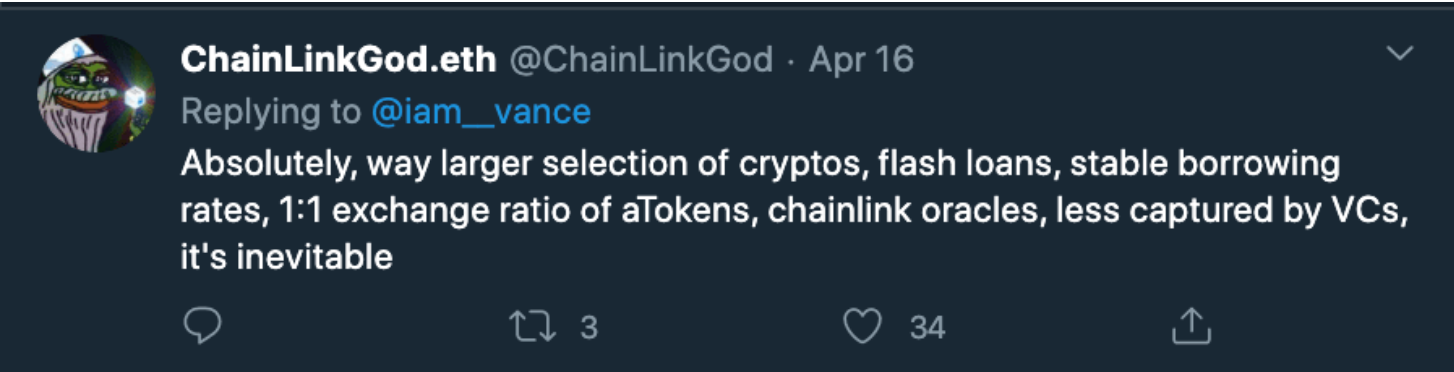Share the tweet using the upload arrow icon

tap(1190, 324)
